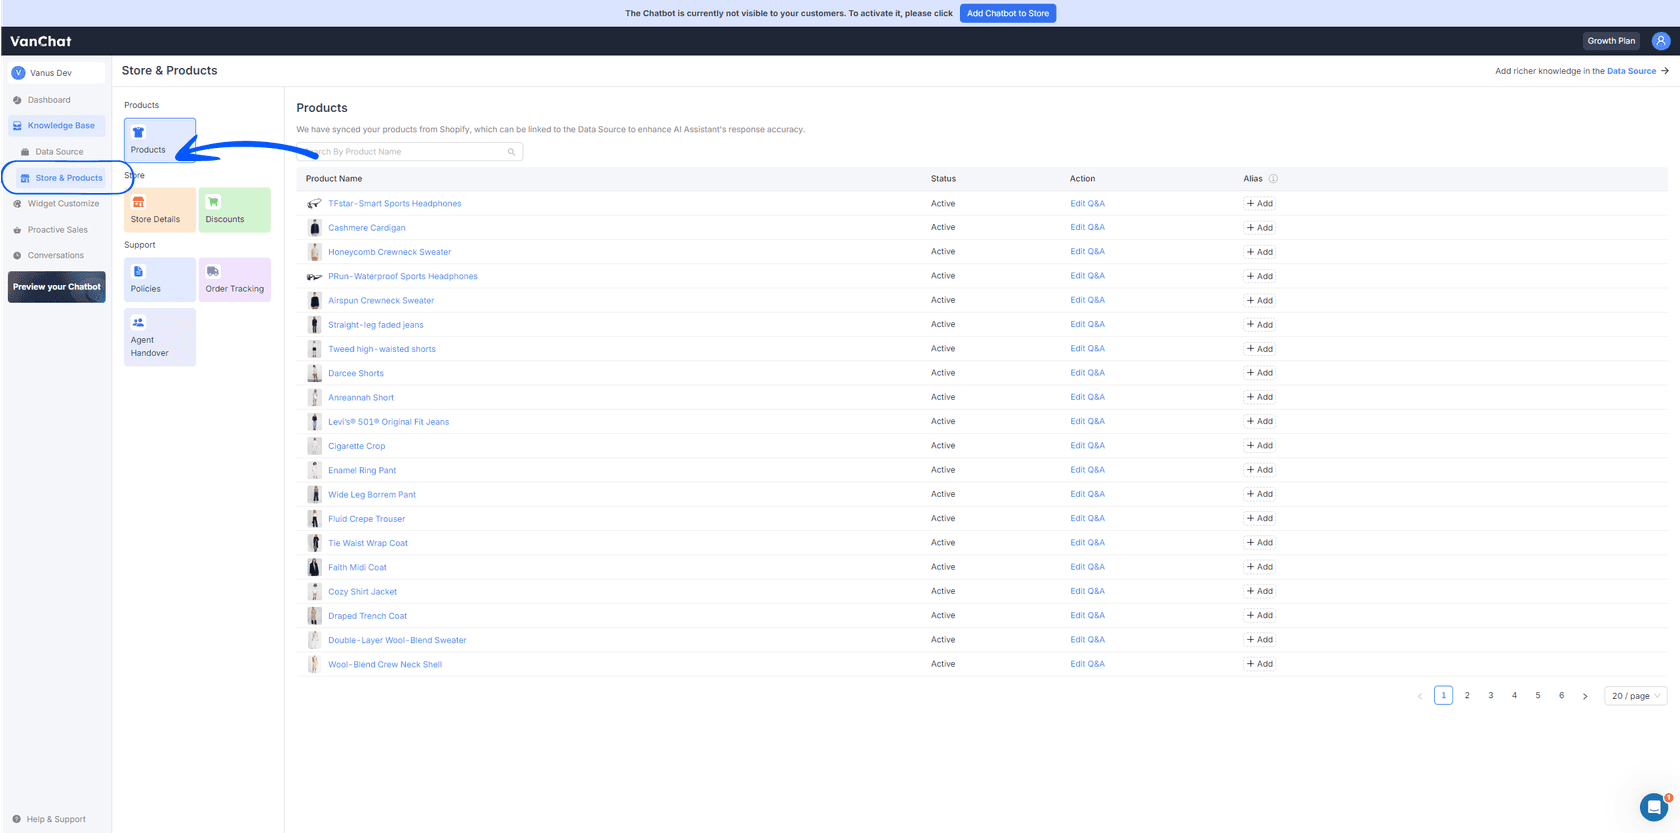
Task: Open the Products category card
Action: [x=160, y=140]
